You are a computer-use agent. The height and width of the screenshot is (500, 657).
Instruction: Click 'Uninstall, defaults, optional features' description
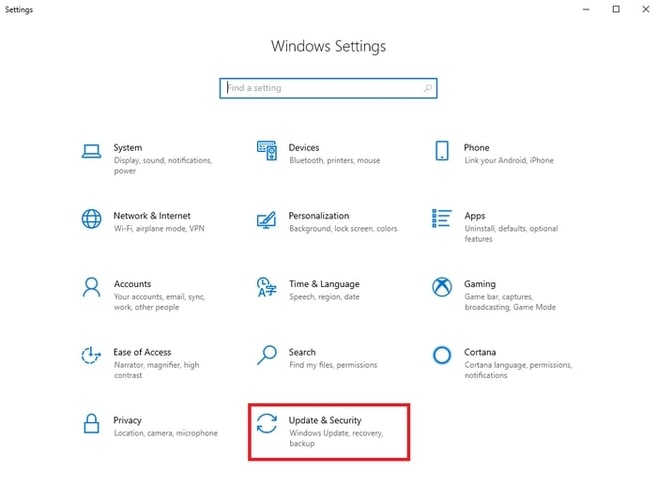tap(511, 233)
